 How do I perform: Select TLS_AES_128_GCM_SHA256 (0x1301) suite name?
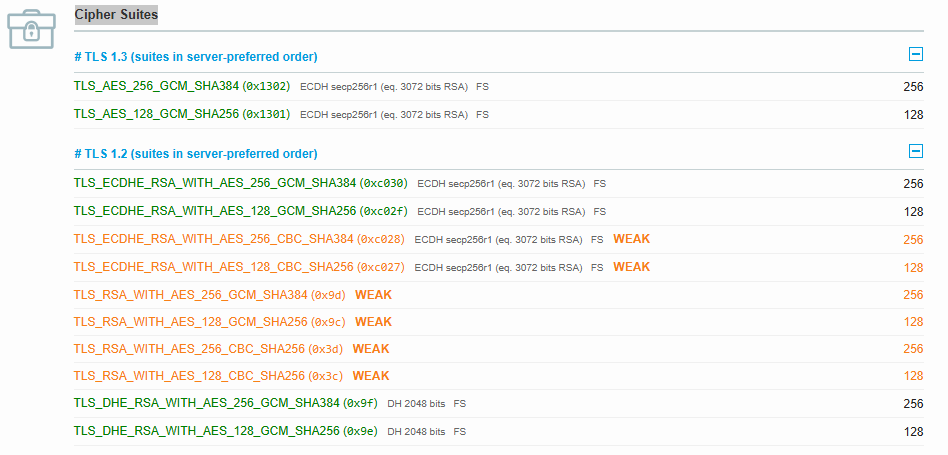(x=182, y=114)
